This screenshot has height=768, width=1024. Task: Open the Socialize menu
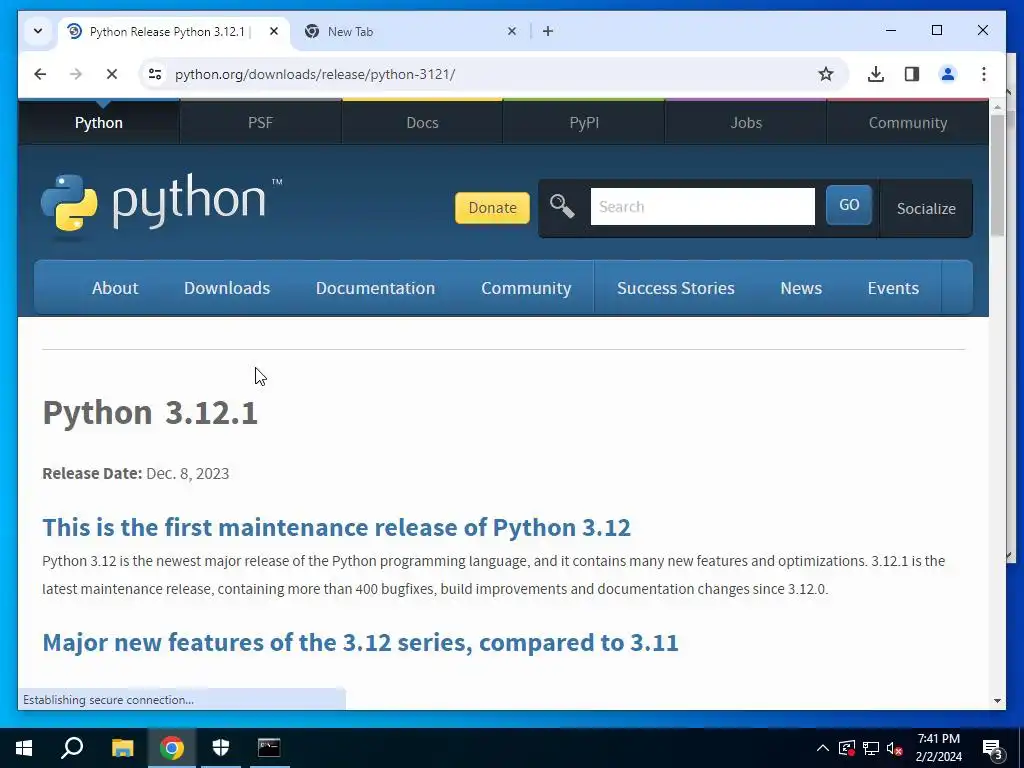point(925,208)
